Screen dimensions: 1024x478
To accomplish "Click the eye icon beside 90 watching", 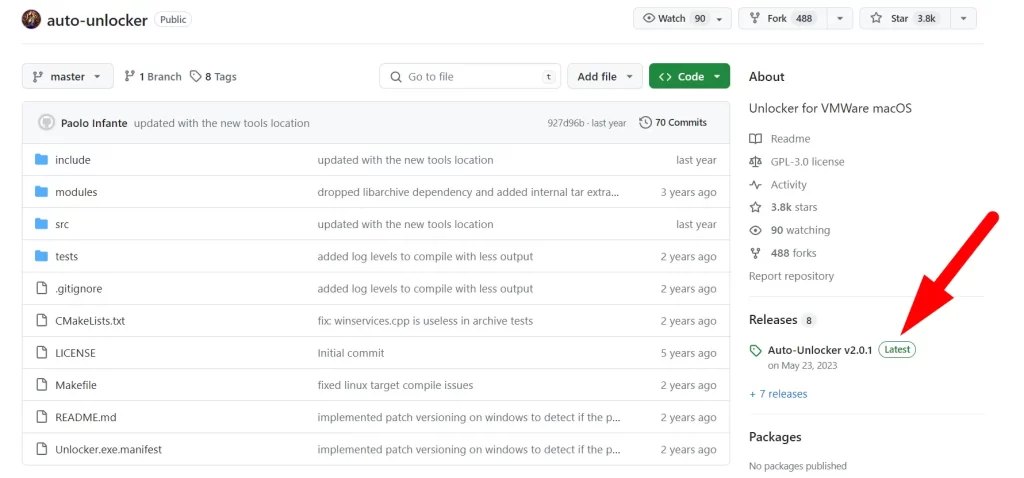I will tap(756, 230).
